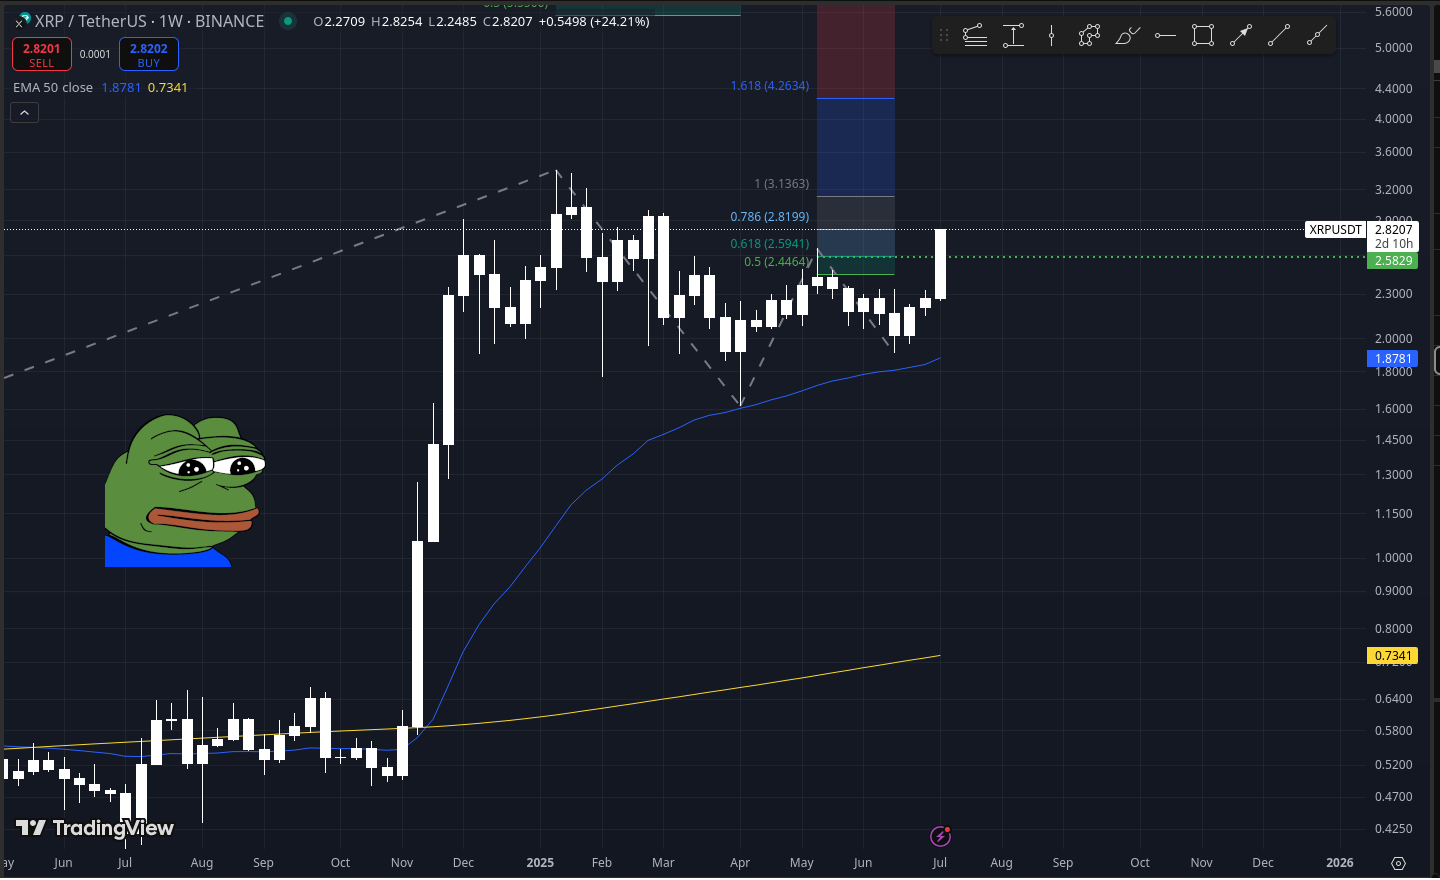Open XRP / TetherUS symbol title
Viewport: 1440px width, 880px height.
pyautogui.click(x=150, y=21)
